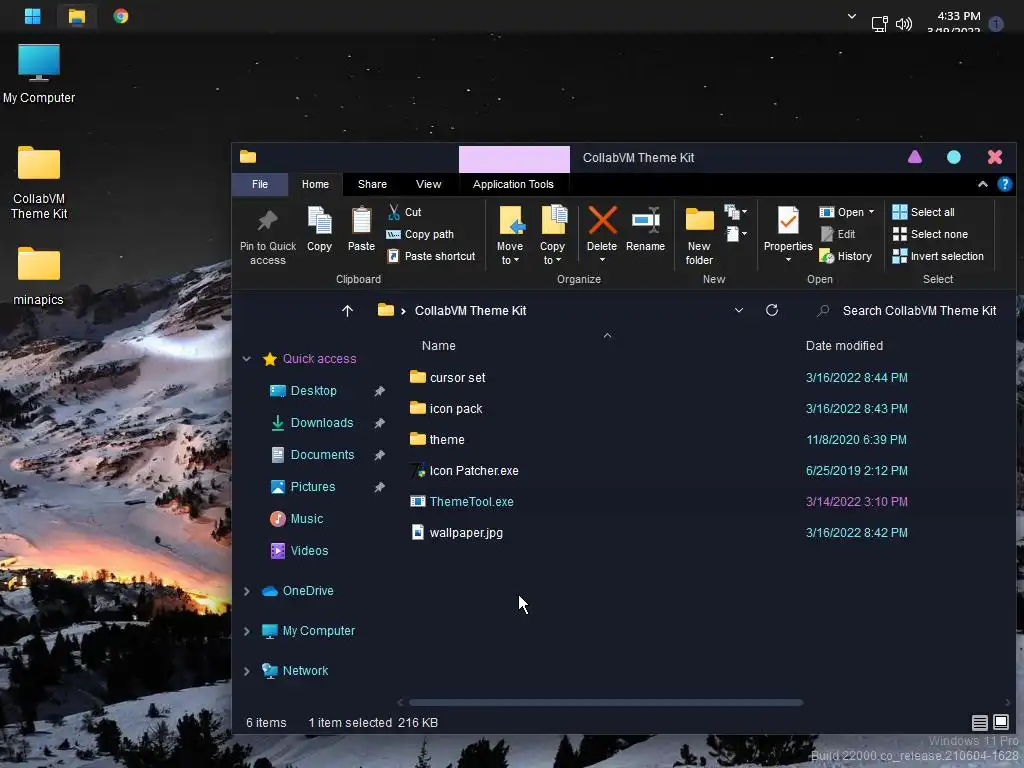Screen dimensions: 1024x768
Task: Show hidden system tray icons
Action: [x=852, y=16]
